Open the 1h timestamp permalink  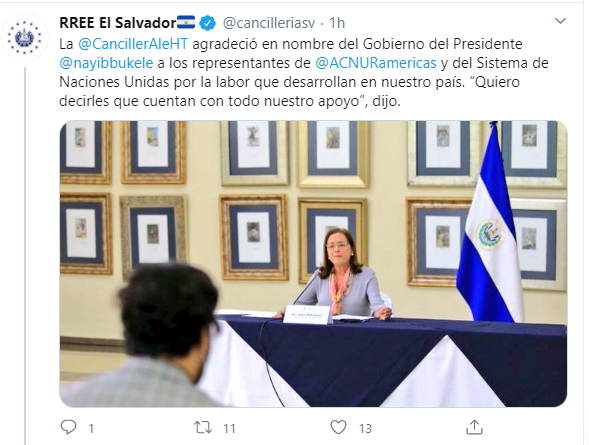click(337, 23)
